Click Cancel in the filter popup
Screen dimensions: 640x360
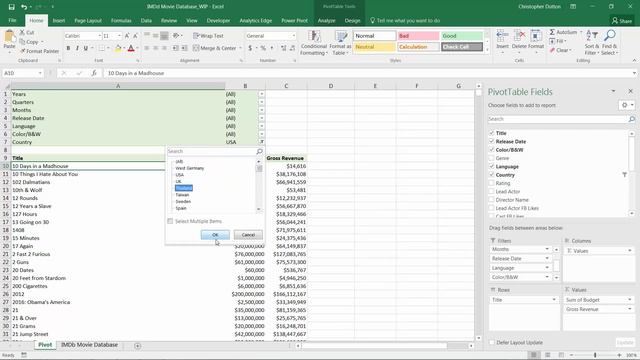click(248, 235)
